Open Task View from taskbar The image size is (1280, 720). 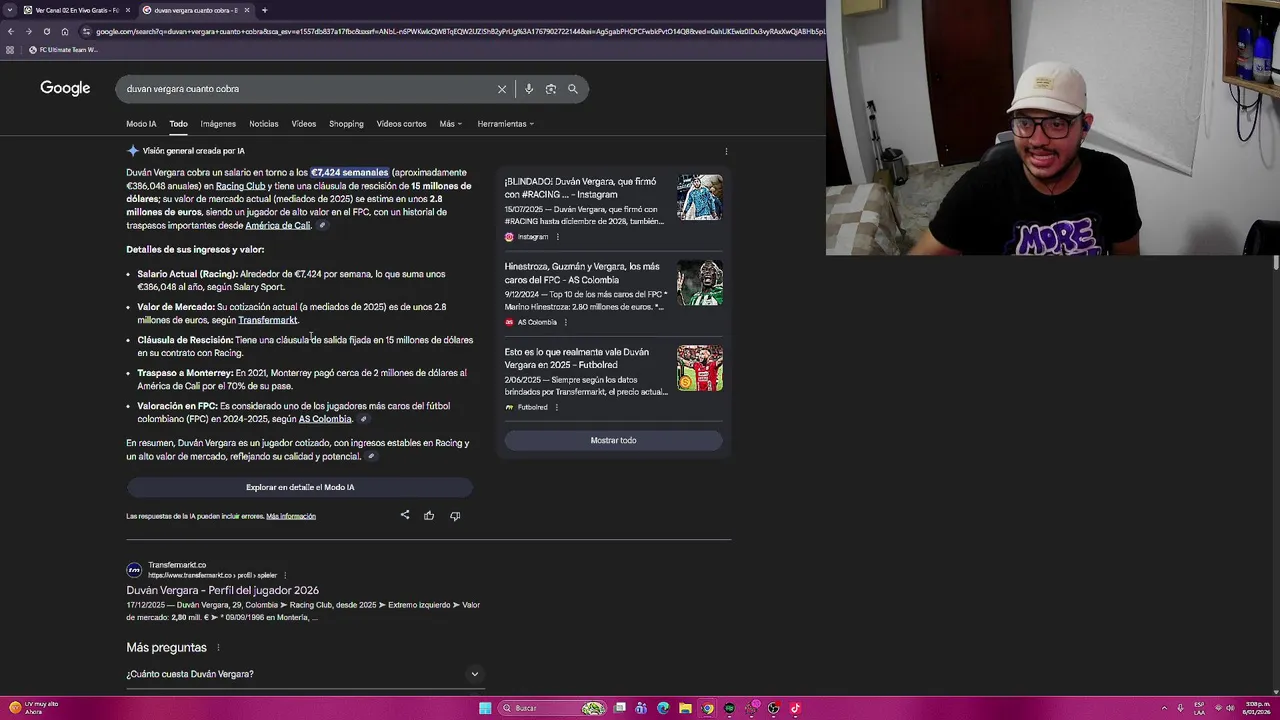tap(620, 708)
